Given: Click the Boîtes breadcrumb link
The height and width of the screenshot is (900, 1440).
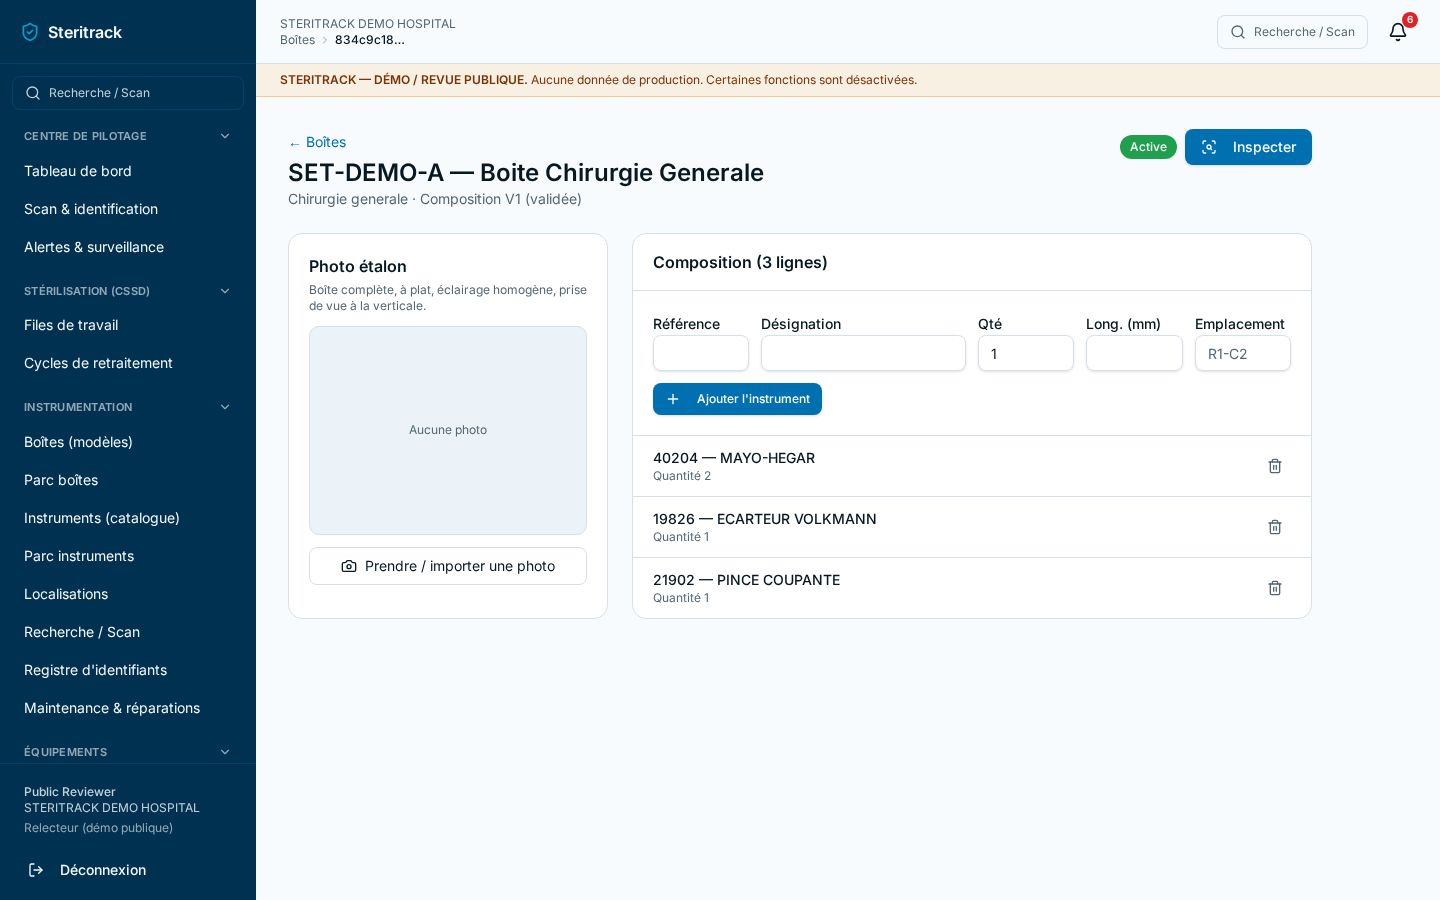Looking at the screenshot, I should pos(297,40).
